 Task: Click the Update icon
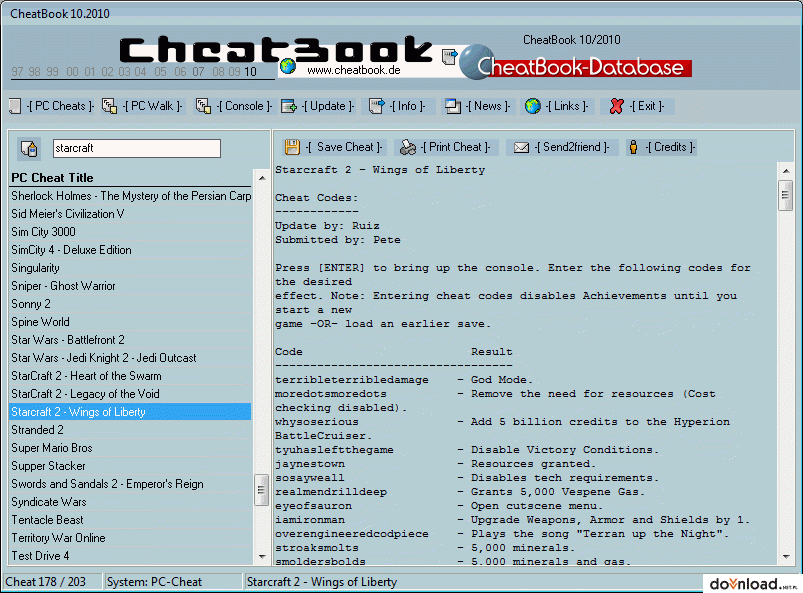pyautogui.click(x=289, y=106)
